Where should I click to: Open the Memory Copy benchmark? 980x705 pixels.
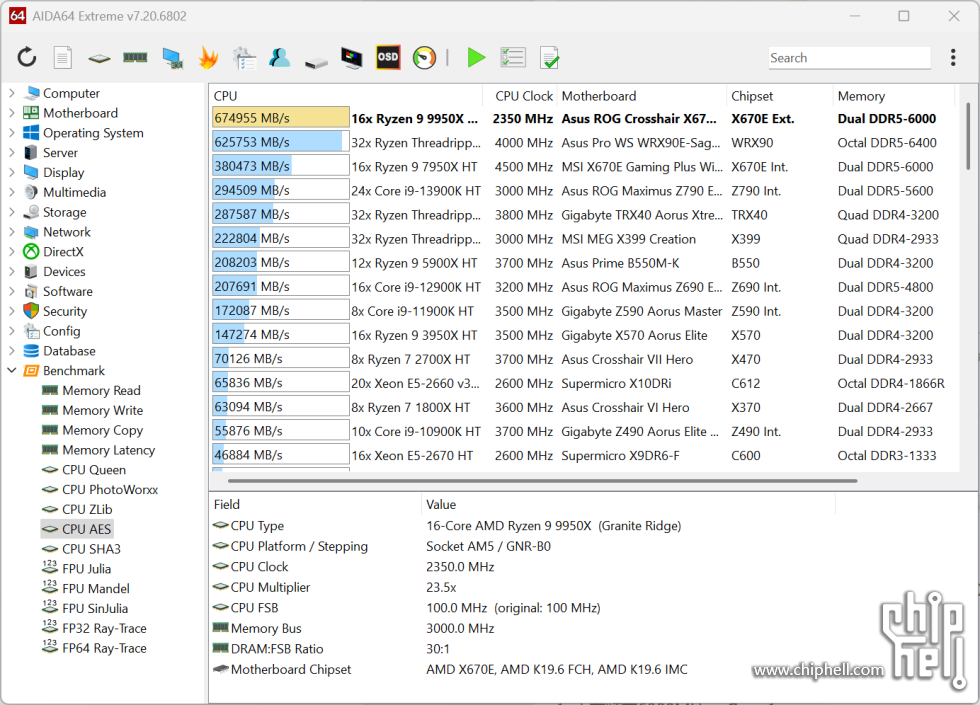(102, 430)
